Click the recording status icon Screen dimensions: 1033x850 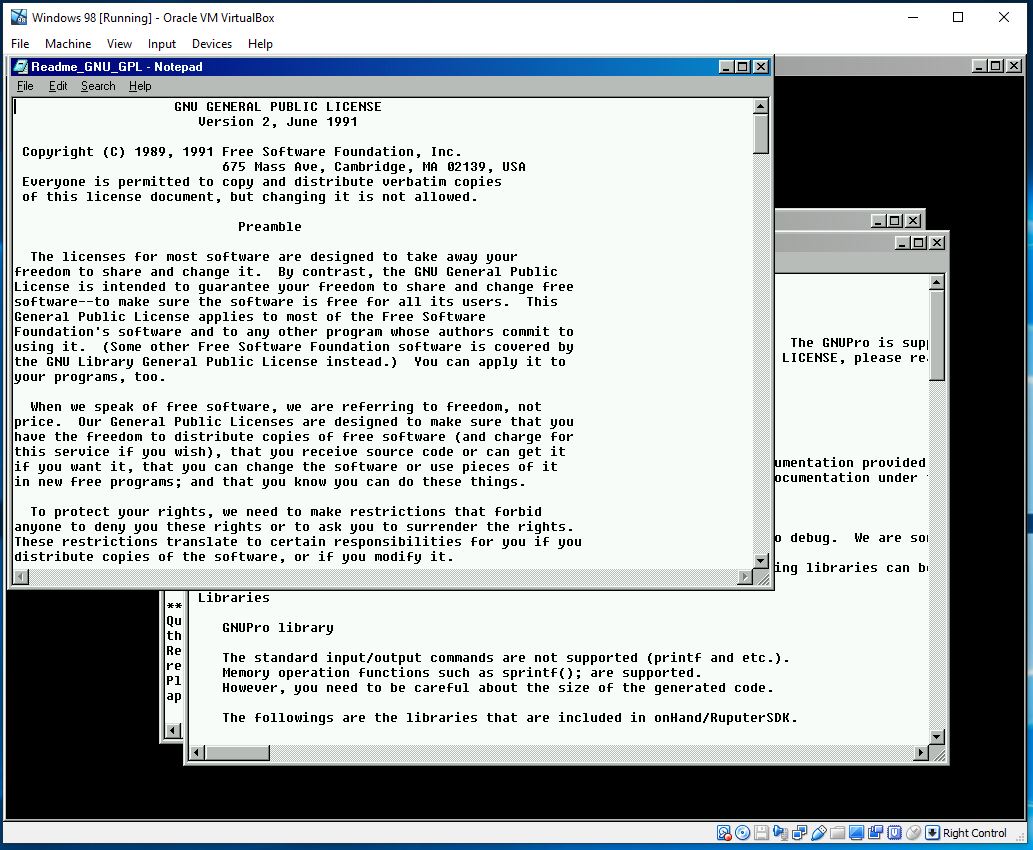[876, 833]
